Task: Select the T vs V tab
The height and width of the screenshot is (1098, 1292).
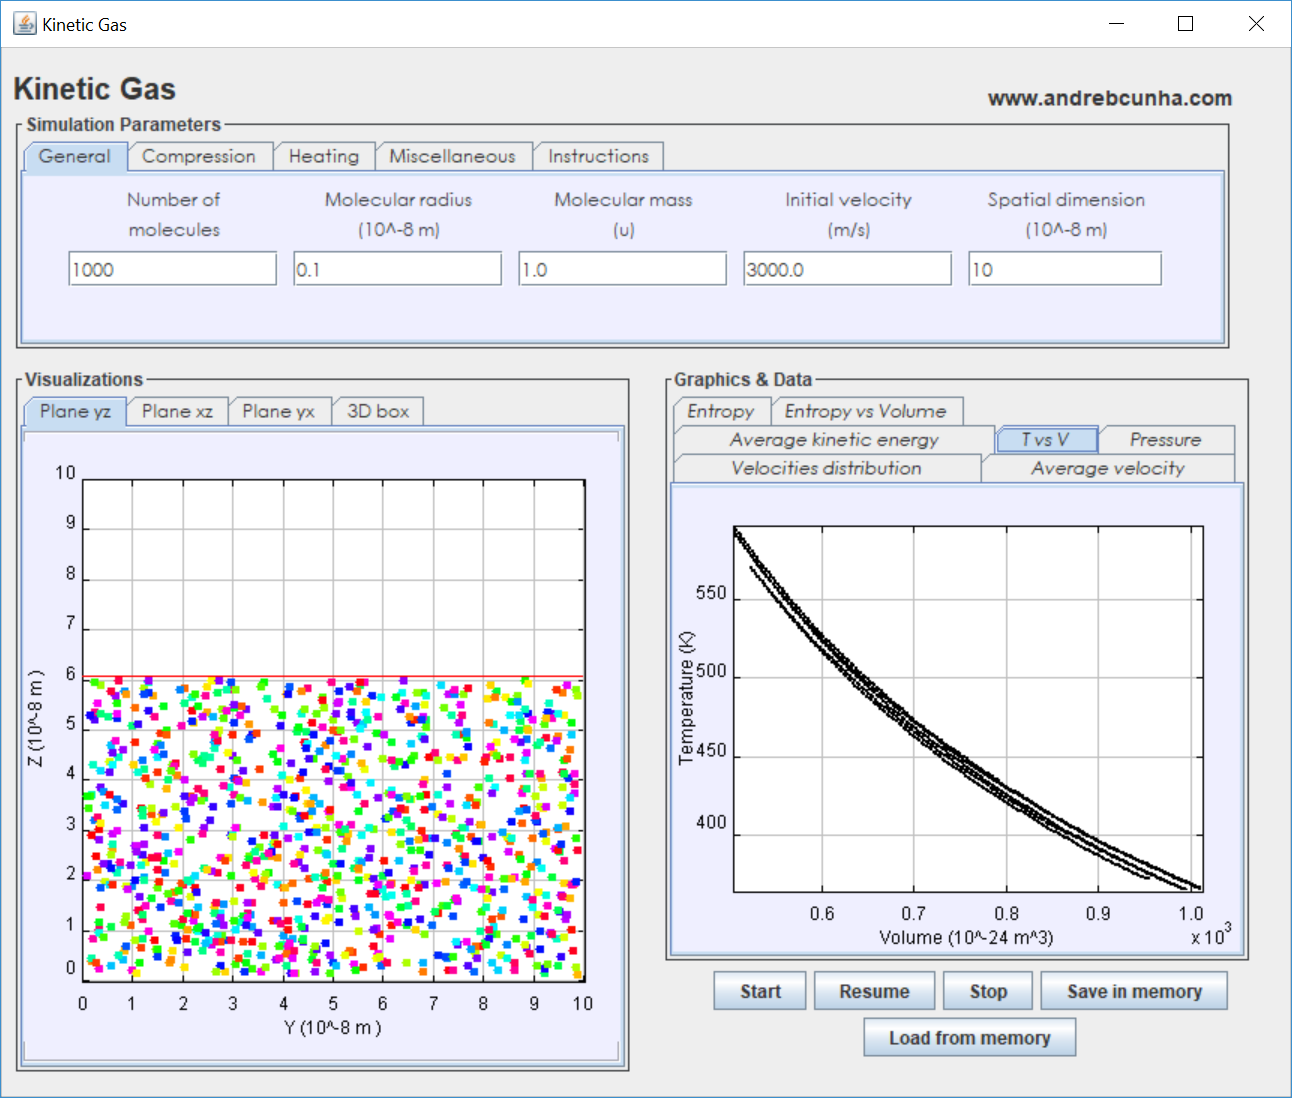Action: pyautogui.click(x=1046, y=440)
